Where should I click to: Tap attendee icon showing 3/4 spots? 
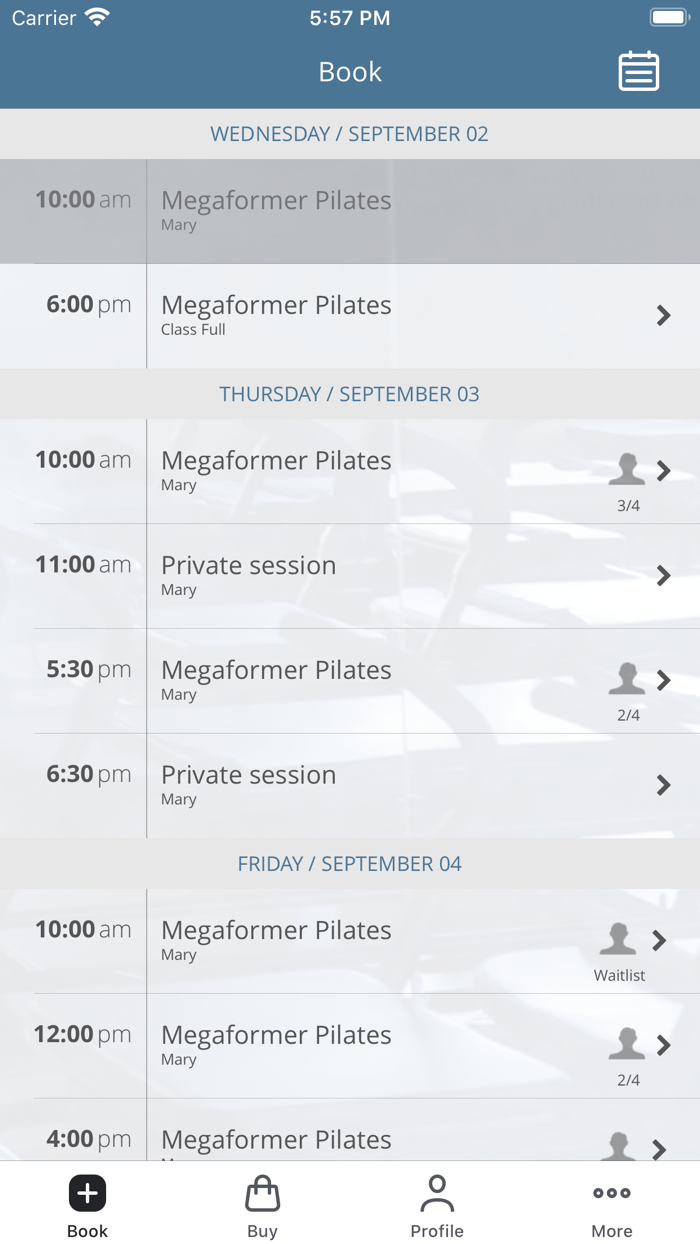(627, 469)
